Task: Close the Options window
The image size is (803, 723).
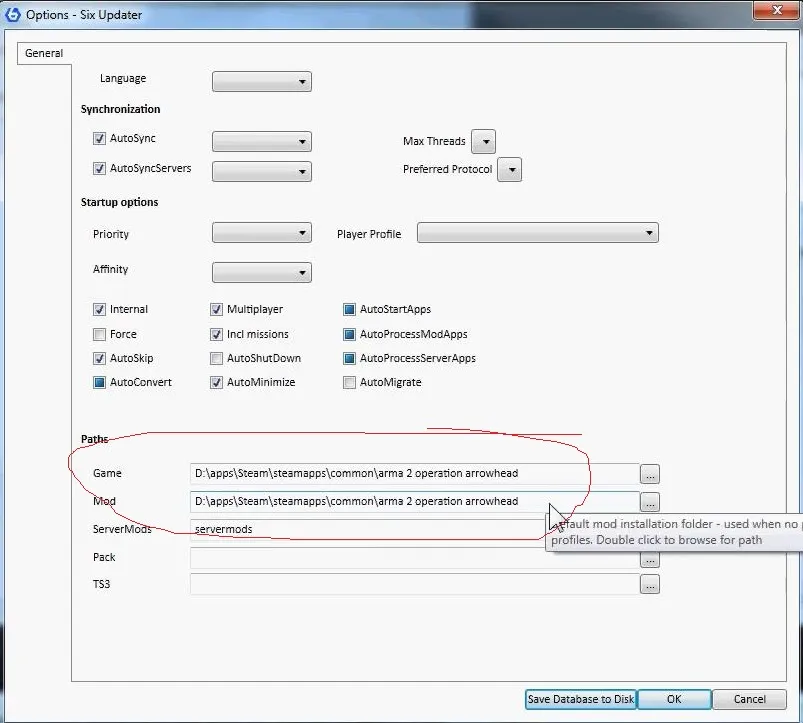Action: pyautogui.click(x=775, y=10)
